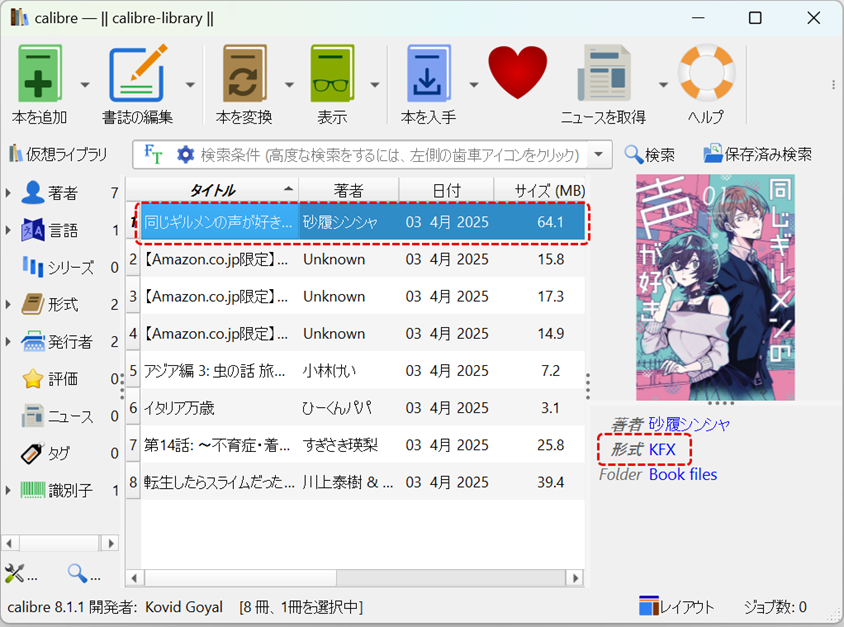Sort by the サイズ (MB) column header
This screenshot has width=844, height=627.
point(540,190)
